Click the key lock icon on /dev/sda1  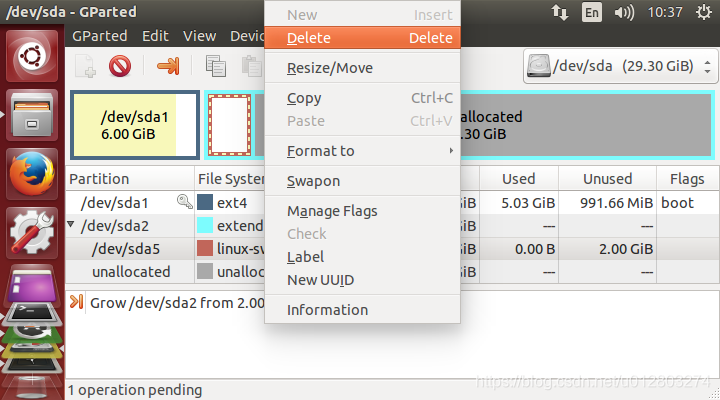pos(185,202)
